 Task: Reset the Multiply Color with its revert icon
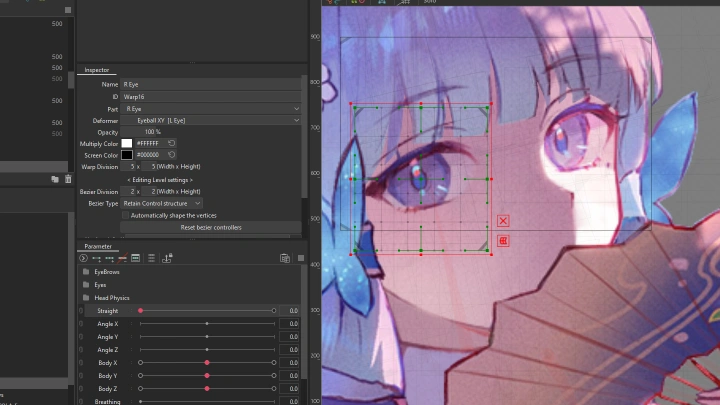(x=171, y=143)
